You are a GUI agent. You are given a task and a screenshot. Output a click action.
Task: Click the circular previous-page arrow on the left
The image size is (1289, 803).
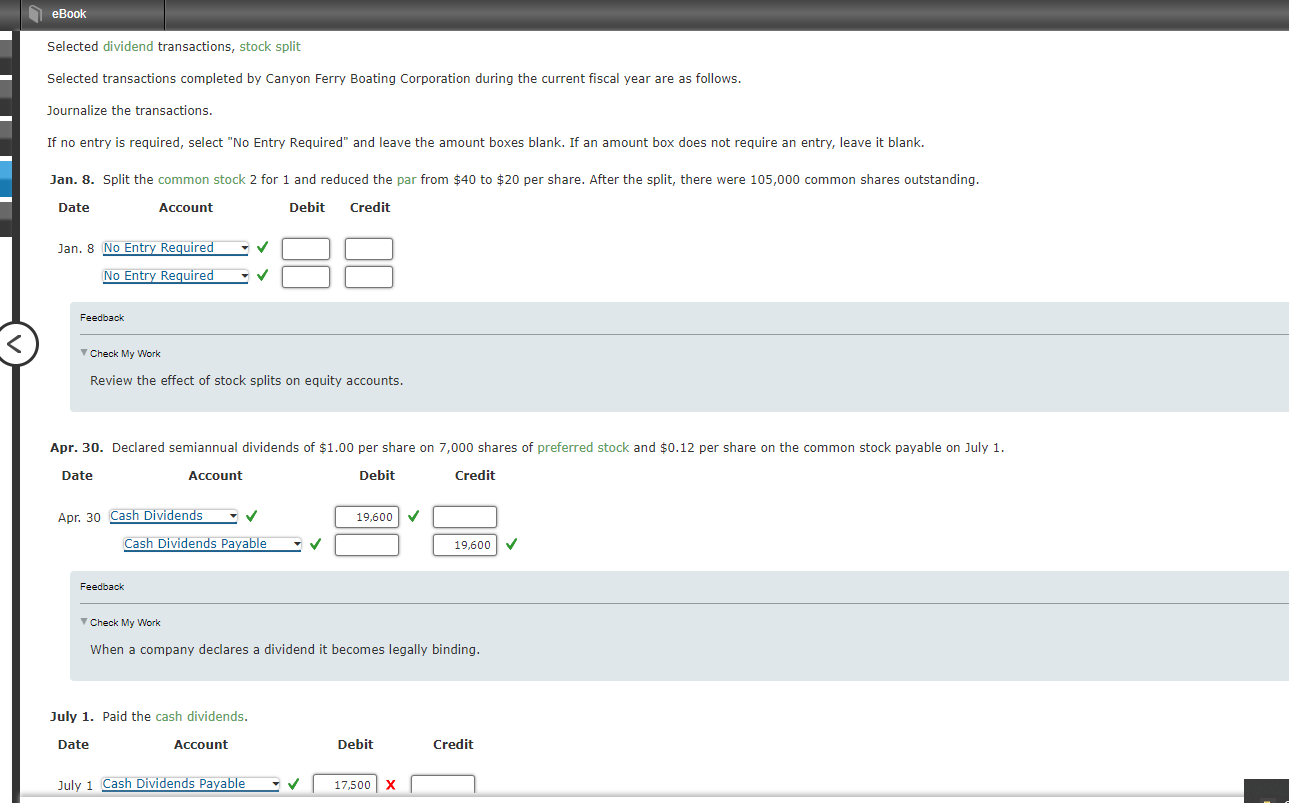18,344
